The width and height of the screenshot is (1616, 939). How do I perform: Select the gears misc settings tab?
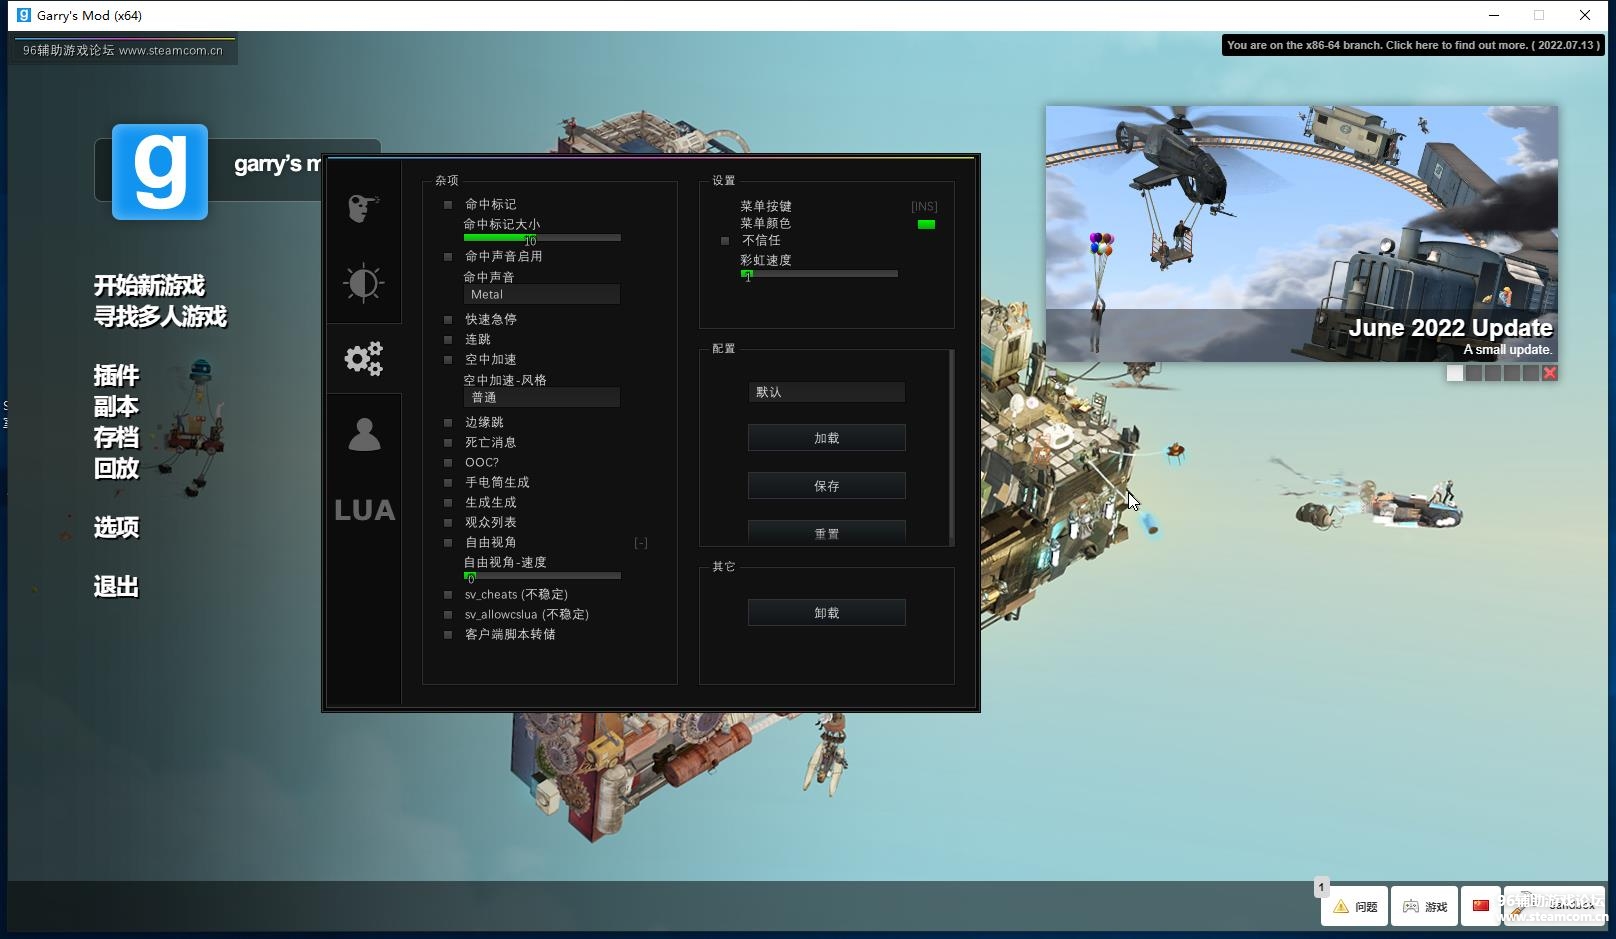coord(364,358)
